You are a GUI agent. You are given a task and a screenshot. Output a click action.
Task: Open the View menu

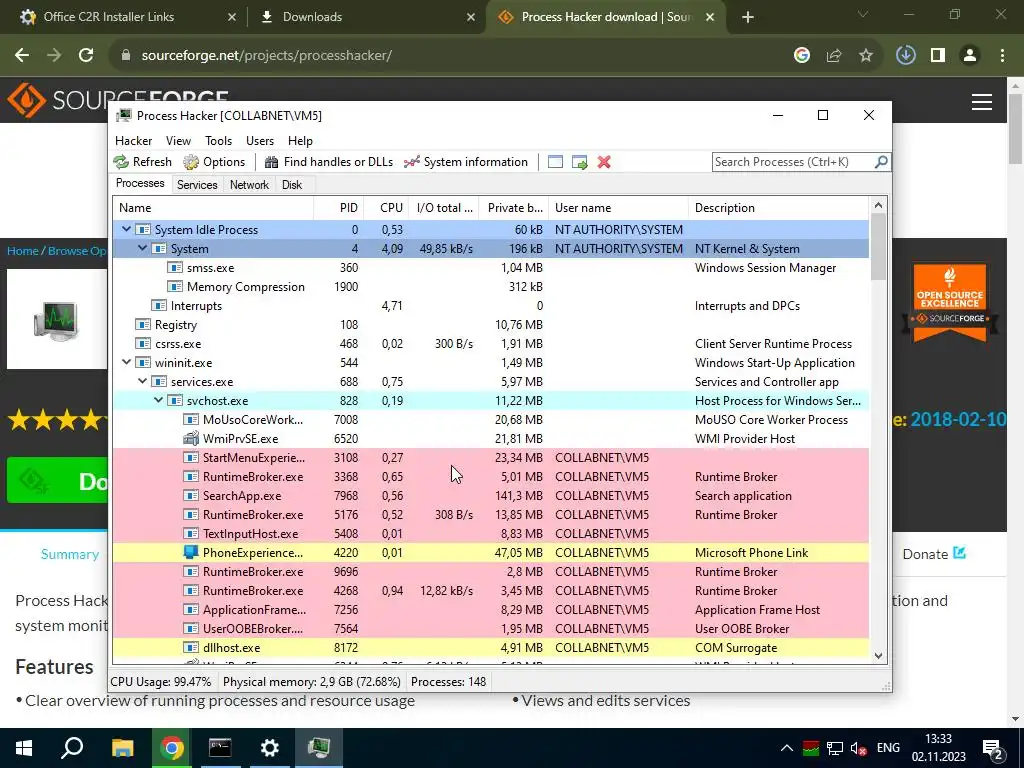coord(178,140)
